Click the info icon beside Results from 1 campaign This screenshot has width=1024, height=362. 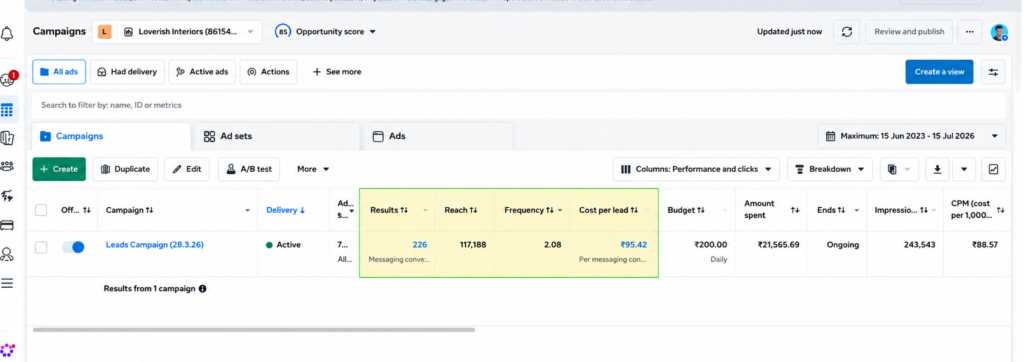pyautogui.click(x=202, y=288)
